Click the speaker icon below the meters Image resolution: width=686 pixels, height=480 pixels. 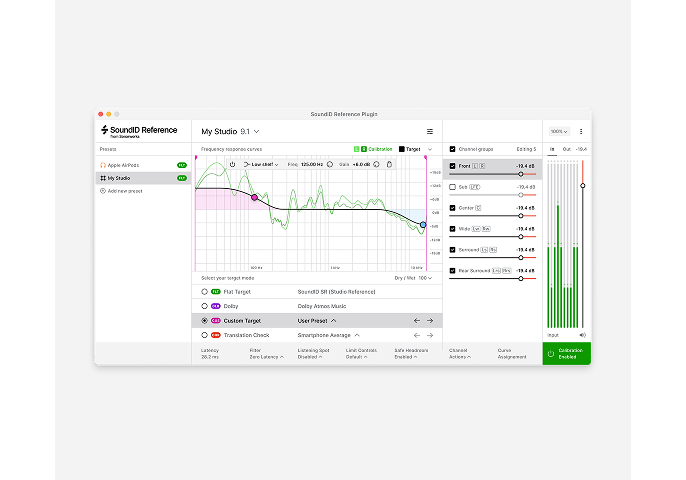click(582, 335)
